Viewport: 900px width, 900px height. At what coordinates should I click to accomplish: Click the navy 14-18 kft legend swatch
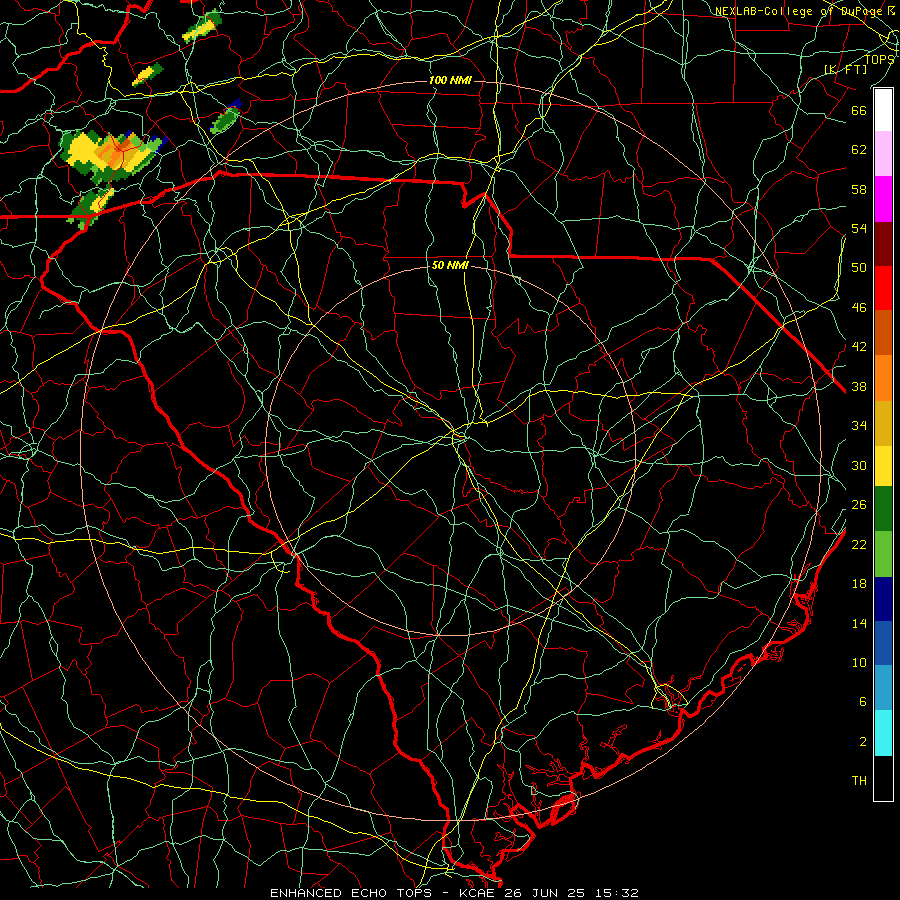pos(883,599)
